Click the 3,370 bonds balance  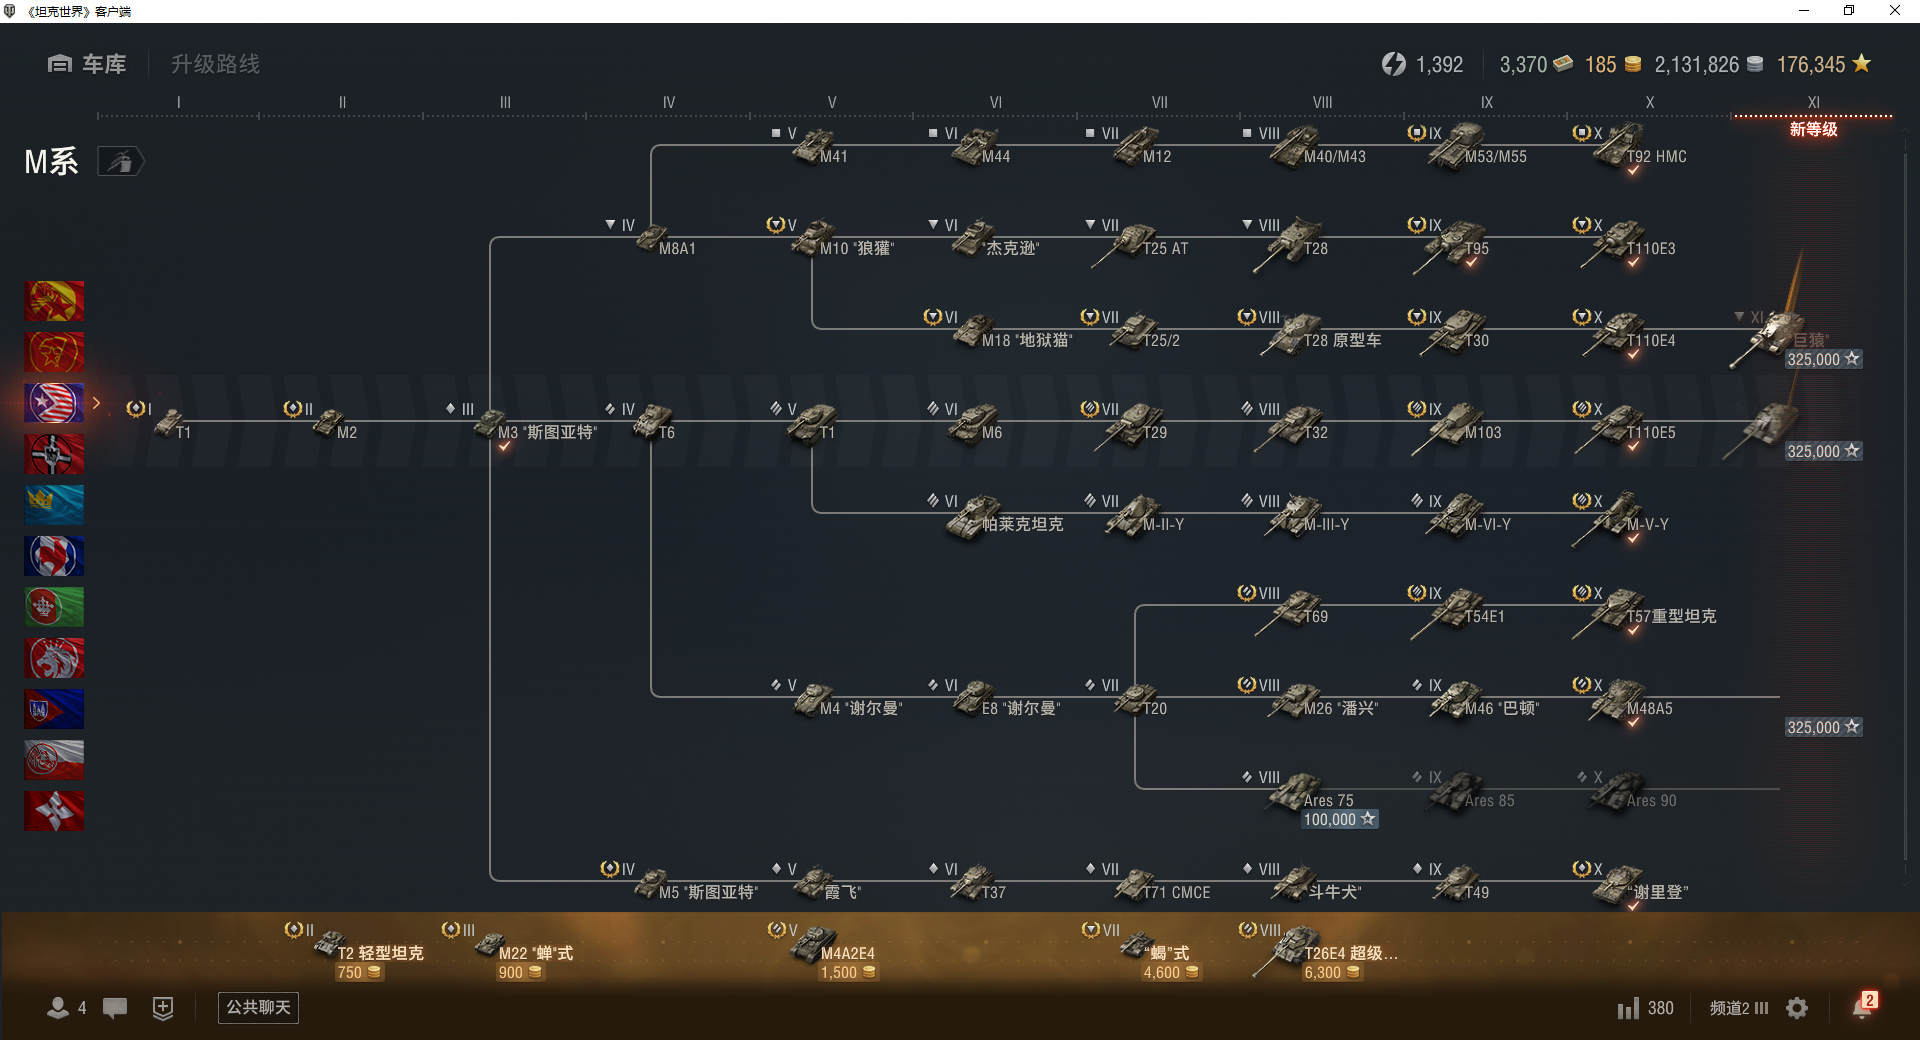[x=1536, y=64]
